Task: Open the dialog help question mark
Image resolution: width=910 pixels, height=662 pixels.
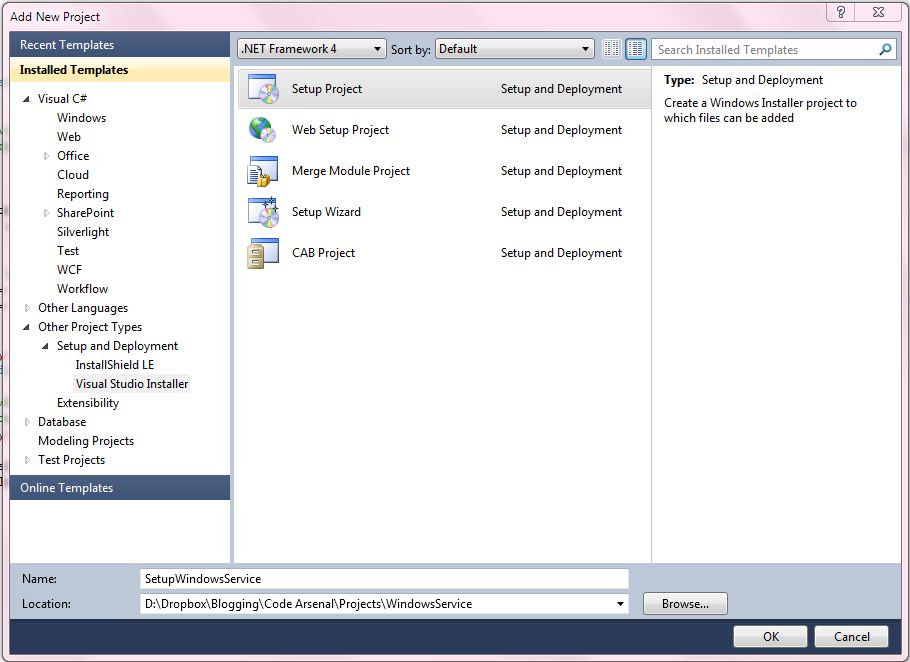Action: (x=840, y=12)
